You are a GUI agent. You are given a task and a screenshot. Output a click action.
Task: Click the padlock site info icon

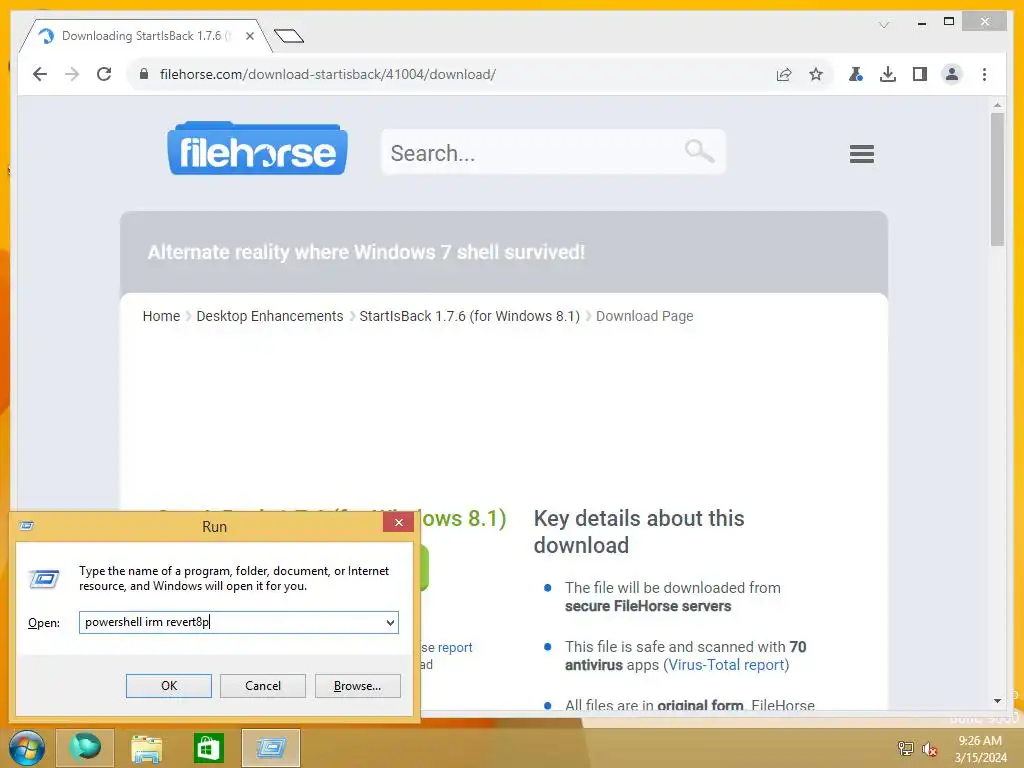(144, 74)
